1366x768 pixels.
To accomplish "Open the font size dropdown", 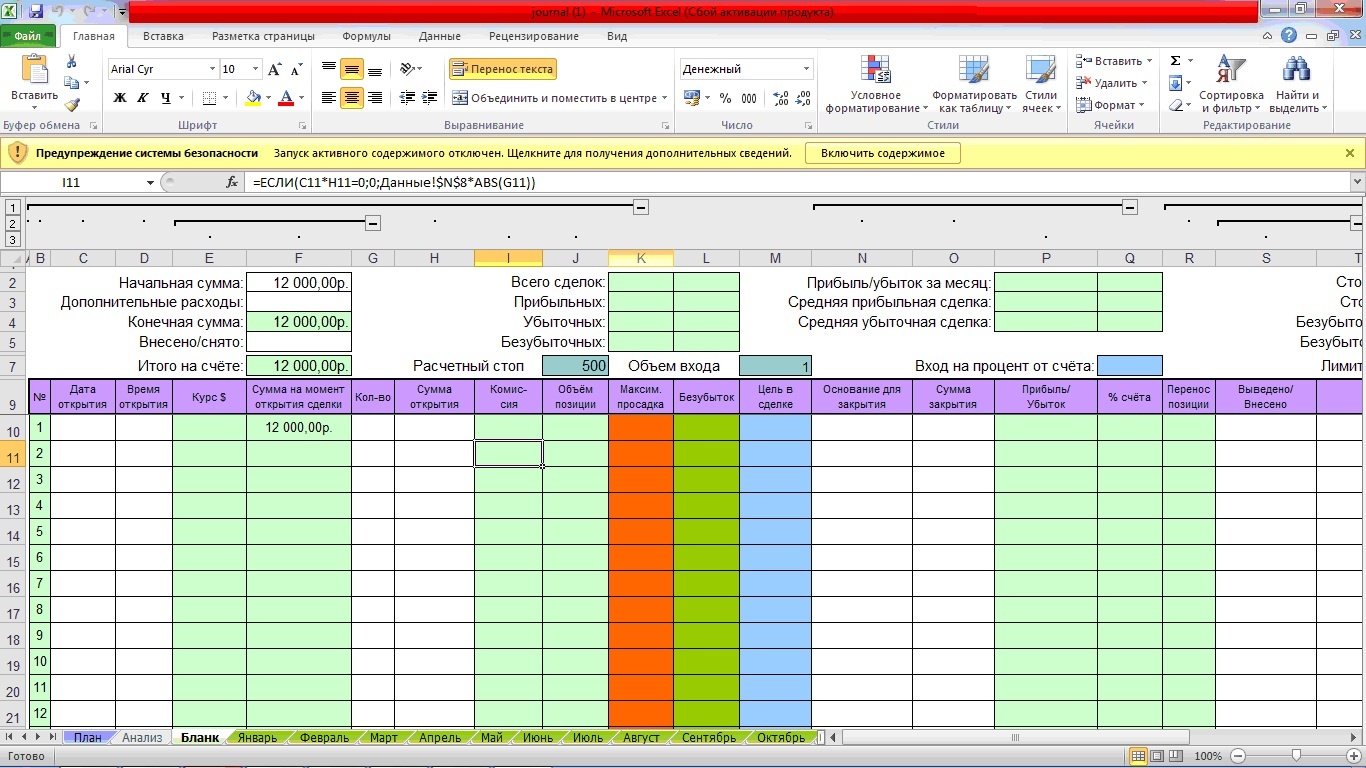I will click(256, 69).
